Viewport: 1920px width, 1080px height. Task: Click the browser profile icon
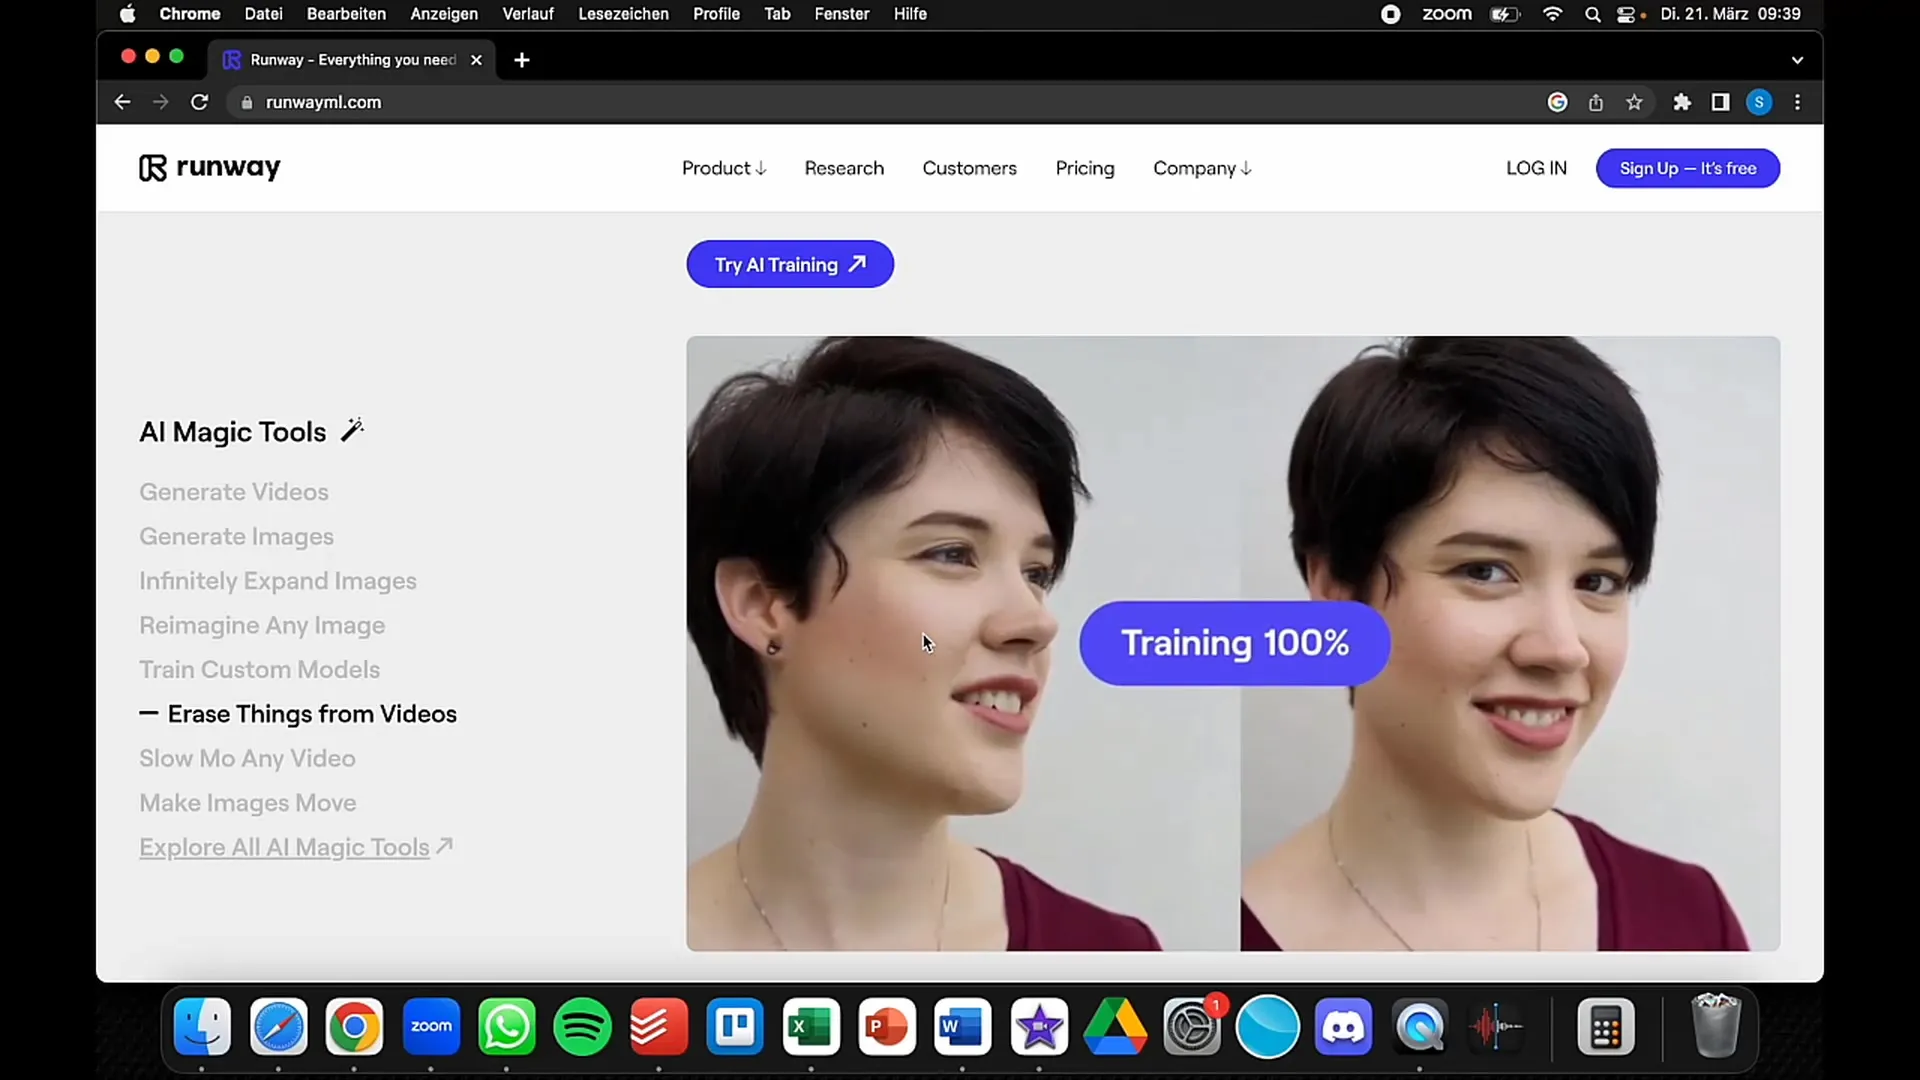(x=1759, y=102)
